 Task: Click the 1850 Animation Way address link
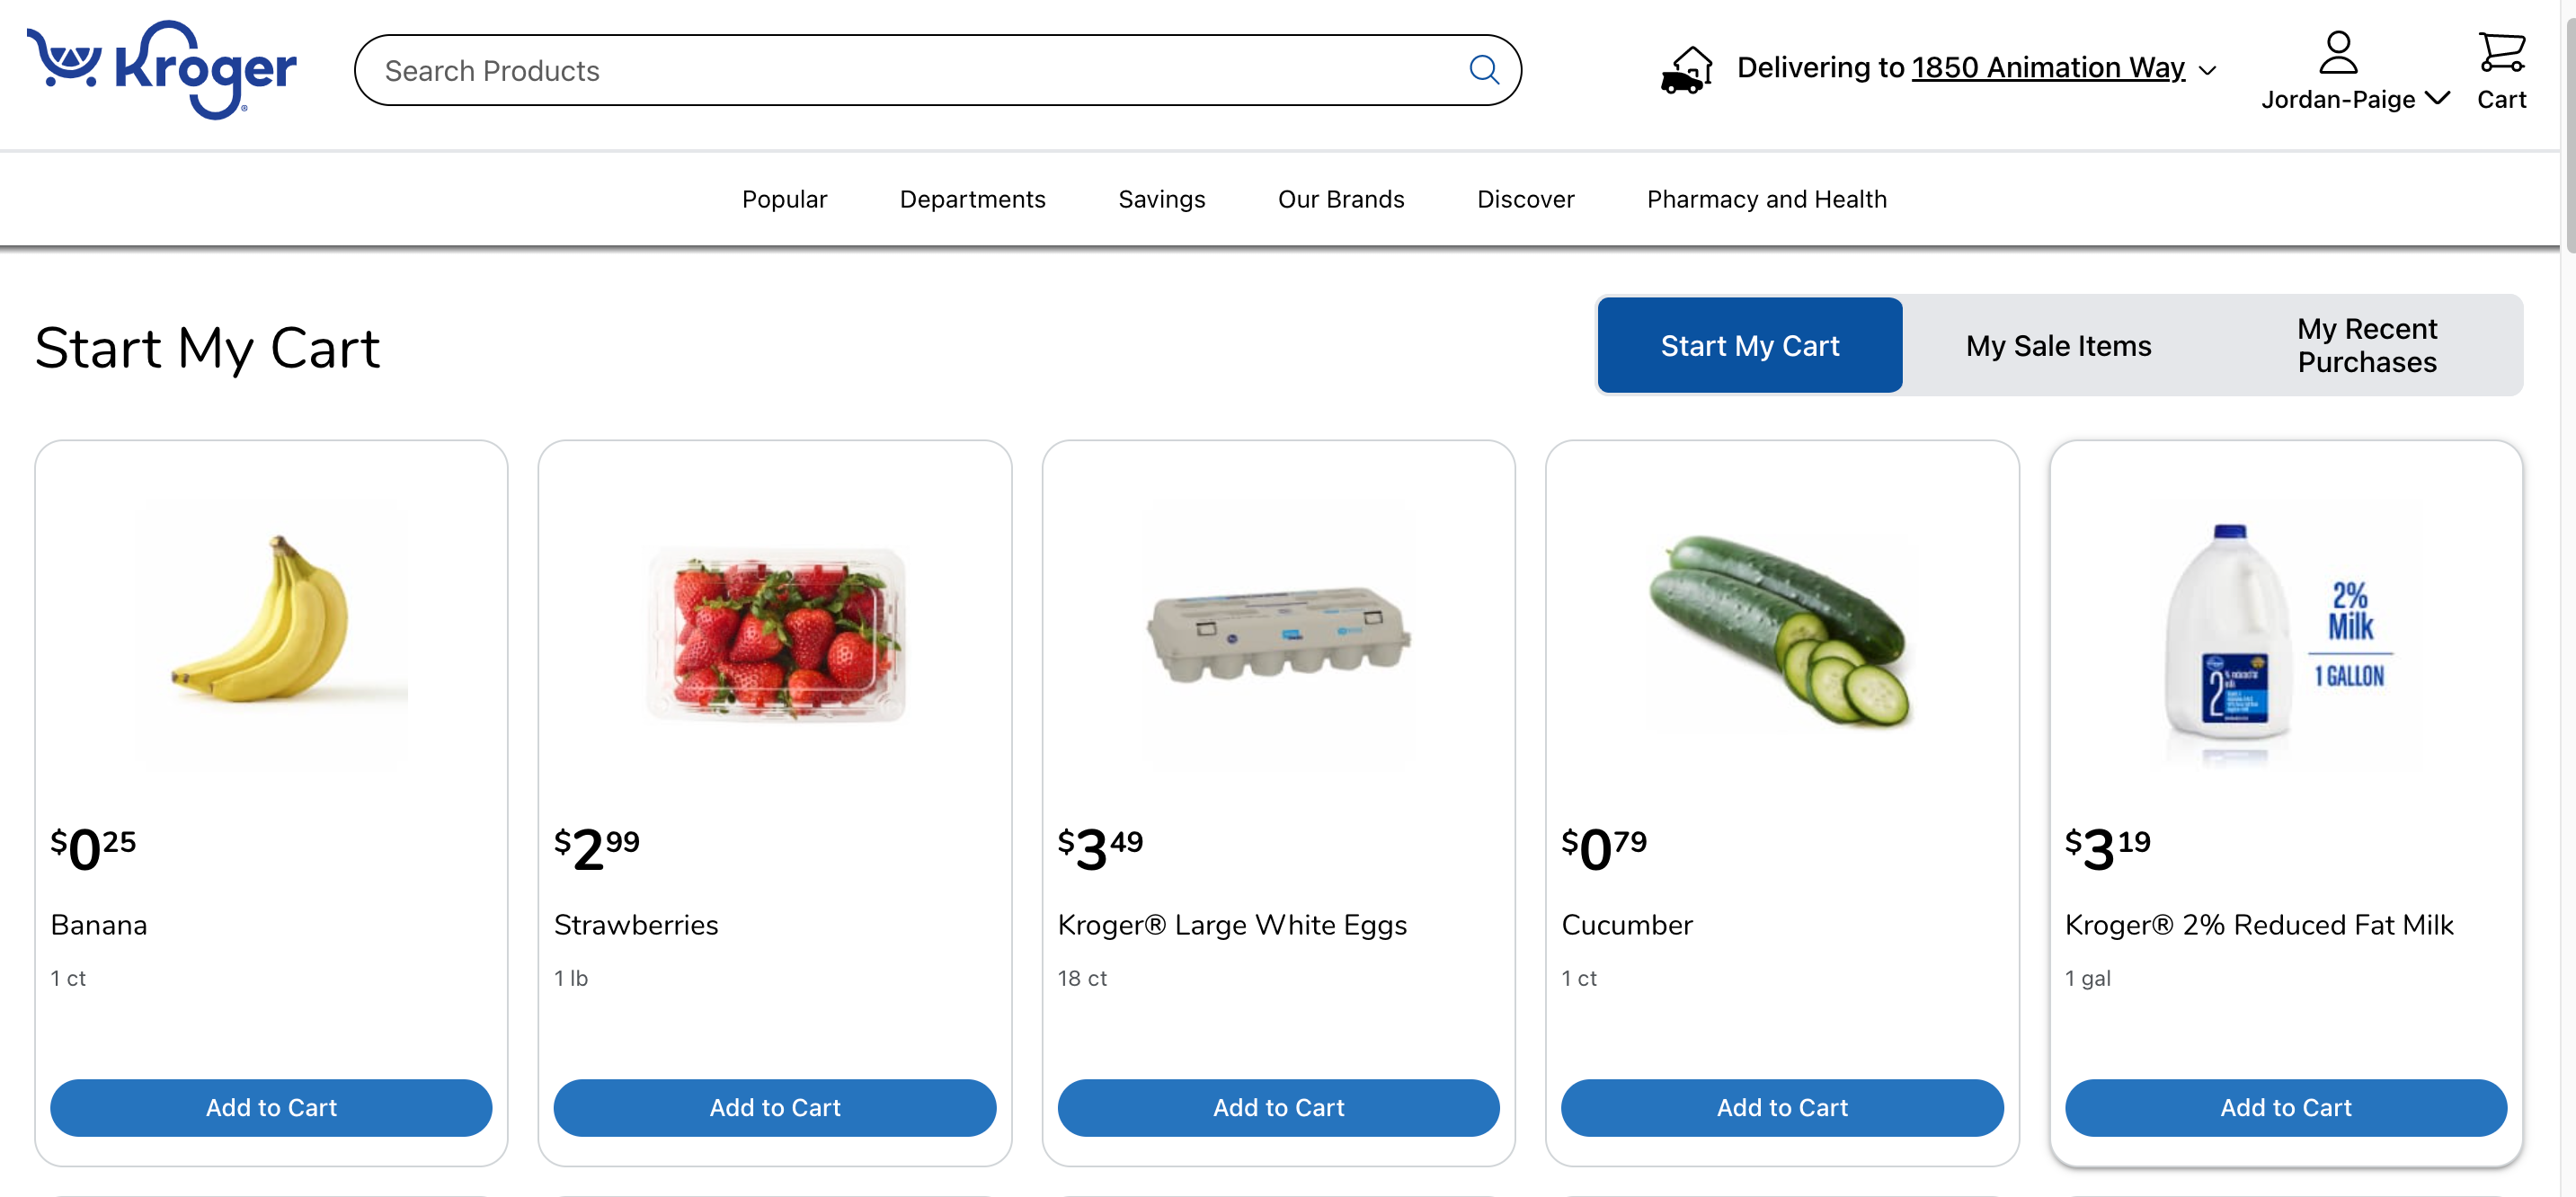tap(2047, 67)
